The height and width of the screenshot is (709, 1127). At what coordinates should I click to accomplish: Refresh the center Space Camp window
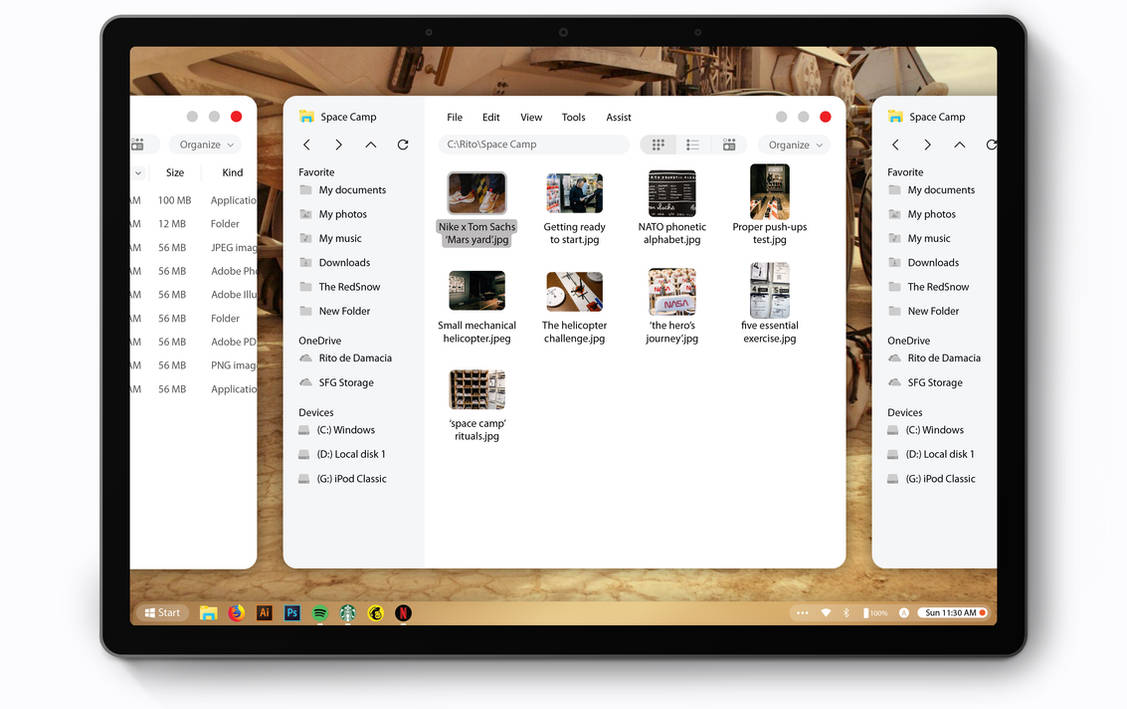[403, 145]
